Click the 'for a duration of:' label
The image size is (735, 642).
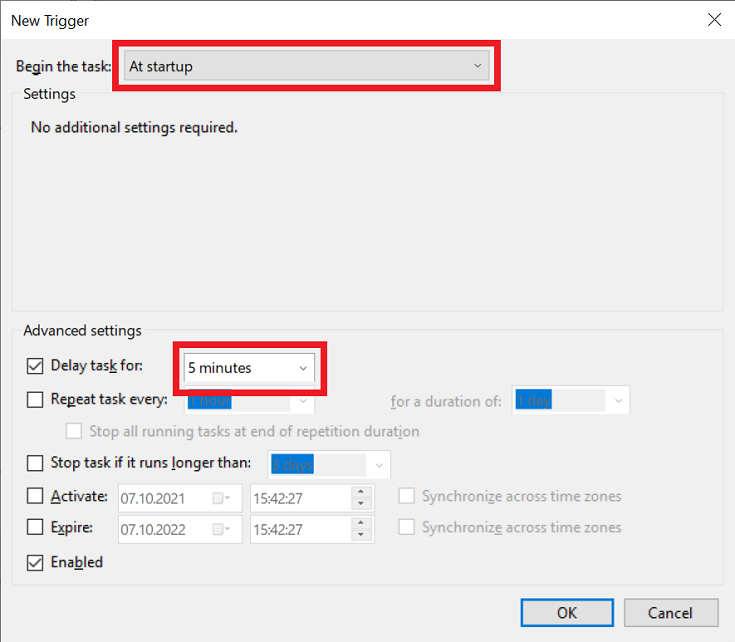click(446, 402)
